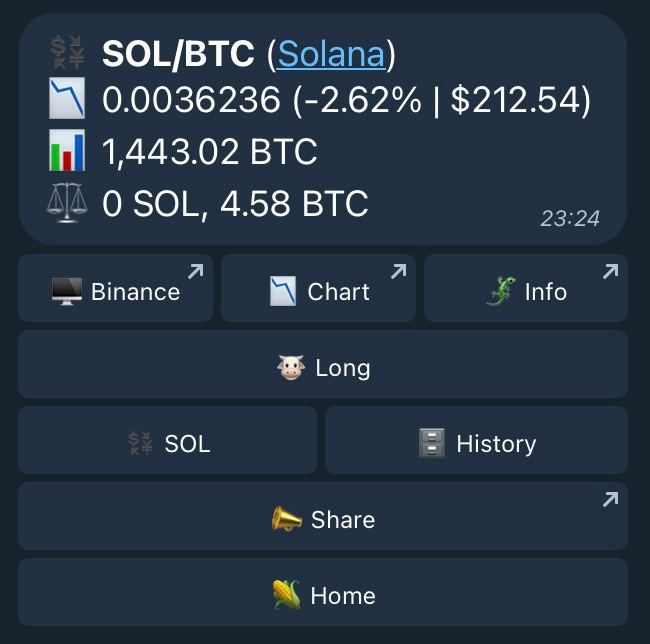Click the bar chart volume icon
Screen dimensions: 650x644
tap(67, 150)
